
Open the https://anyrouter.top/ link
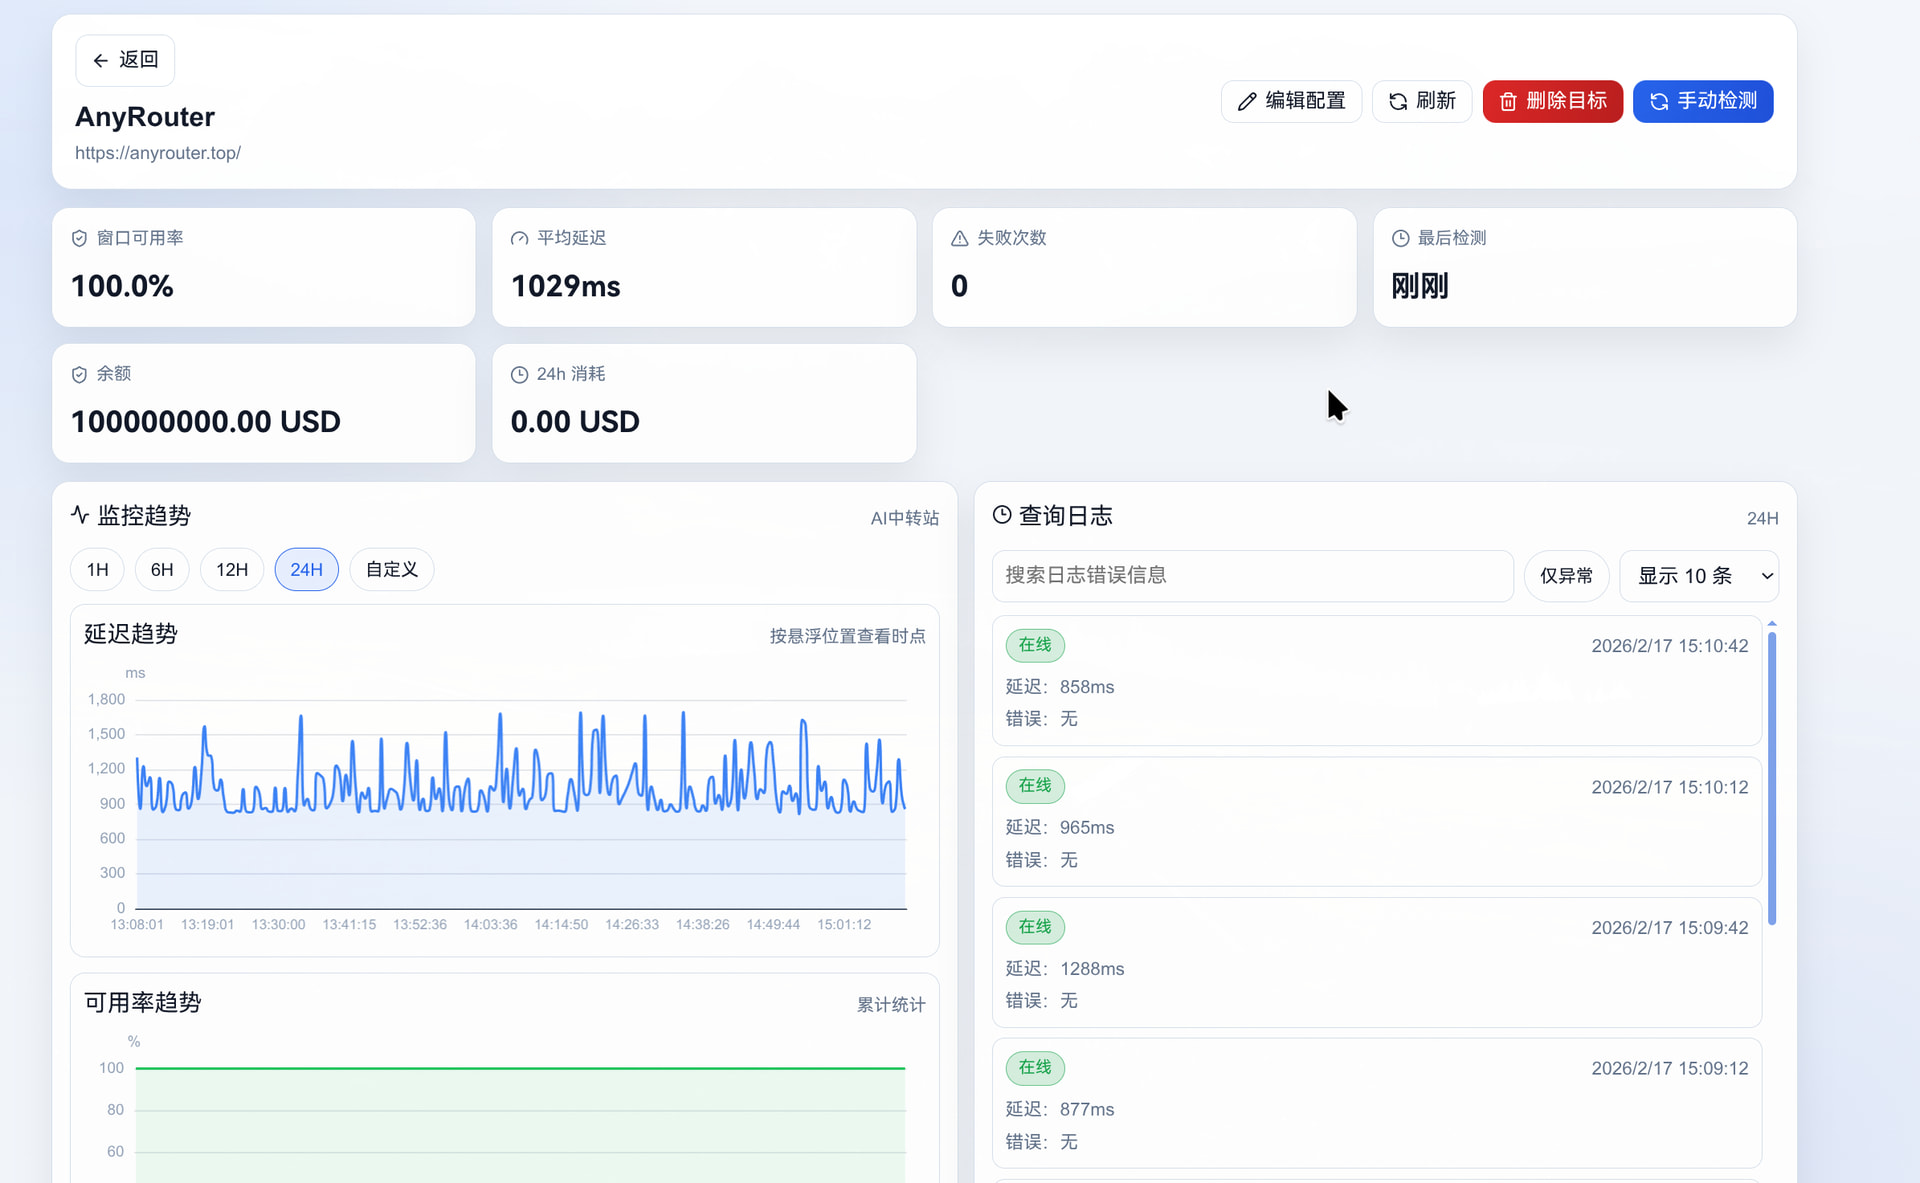click(158, 153)
